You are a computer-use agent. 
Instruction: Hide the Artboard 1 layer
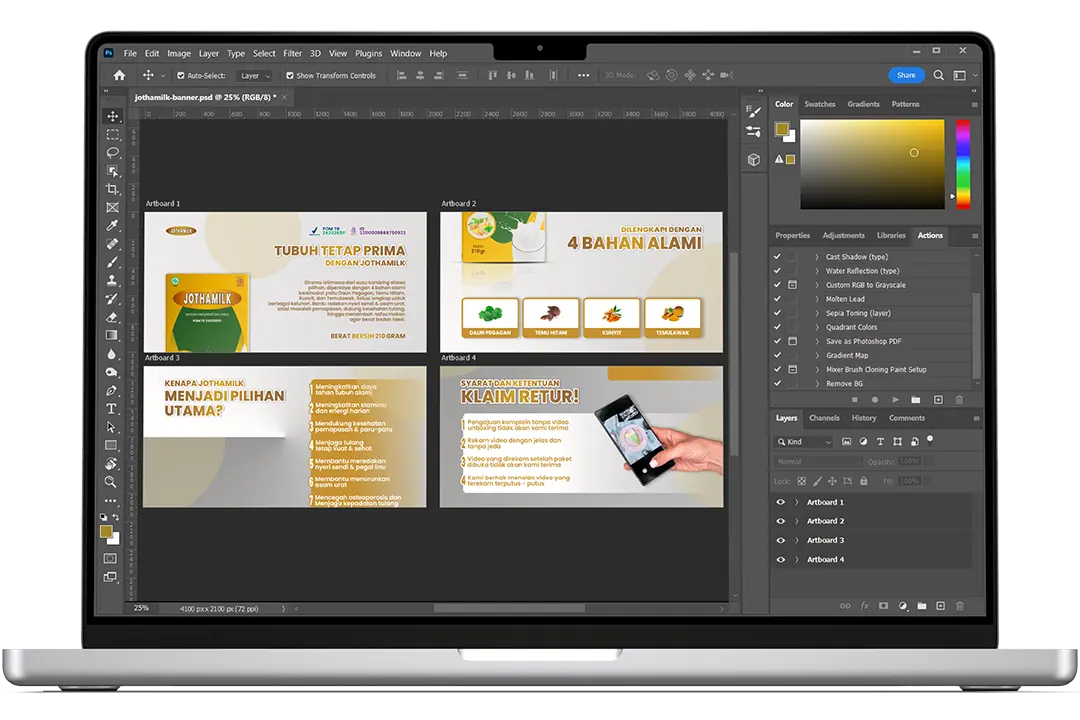tap(781, 502)
